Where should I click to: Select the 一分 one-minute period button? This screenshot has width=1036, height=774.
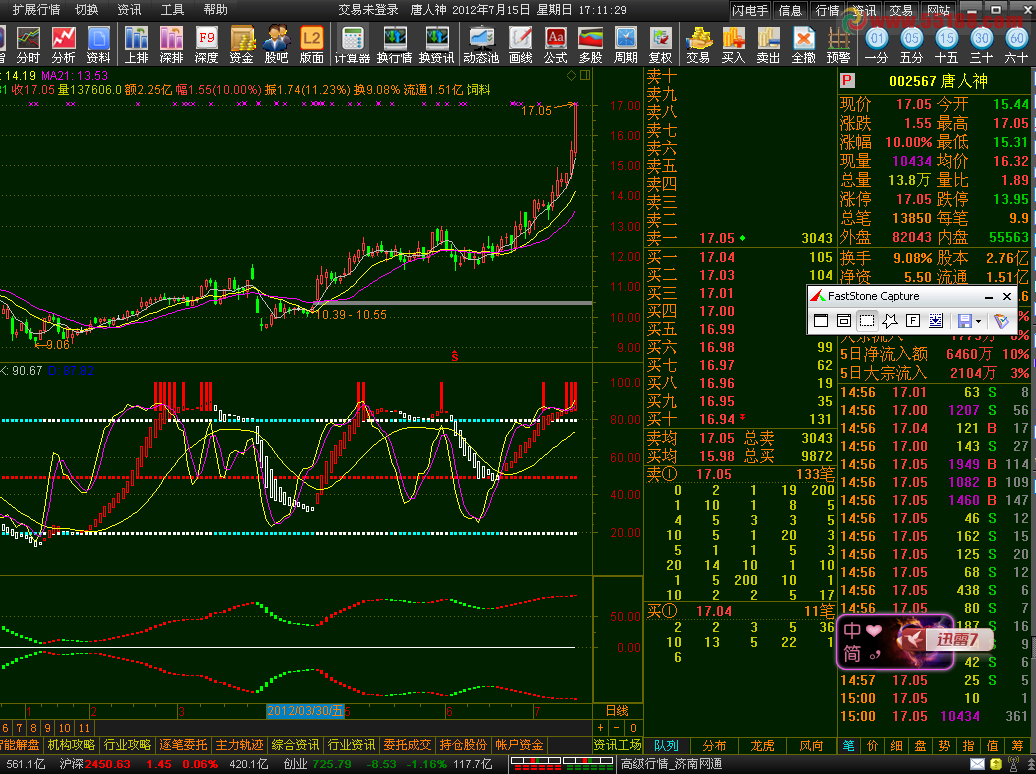pos(877,45)
